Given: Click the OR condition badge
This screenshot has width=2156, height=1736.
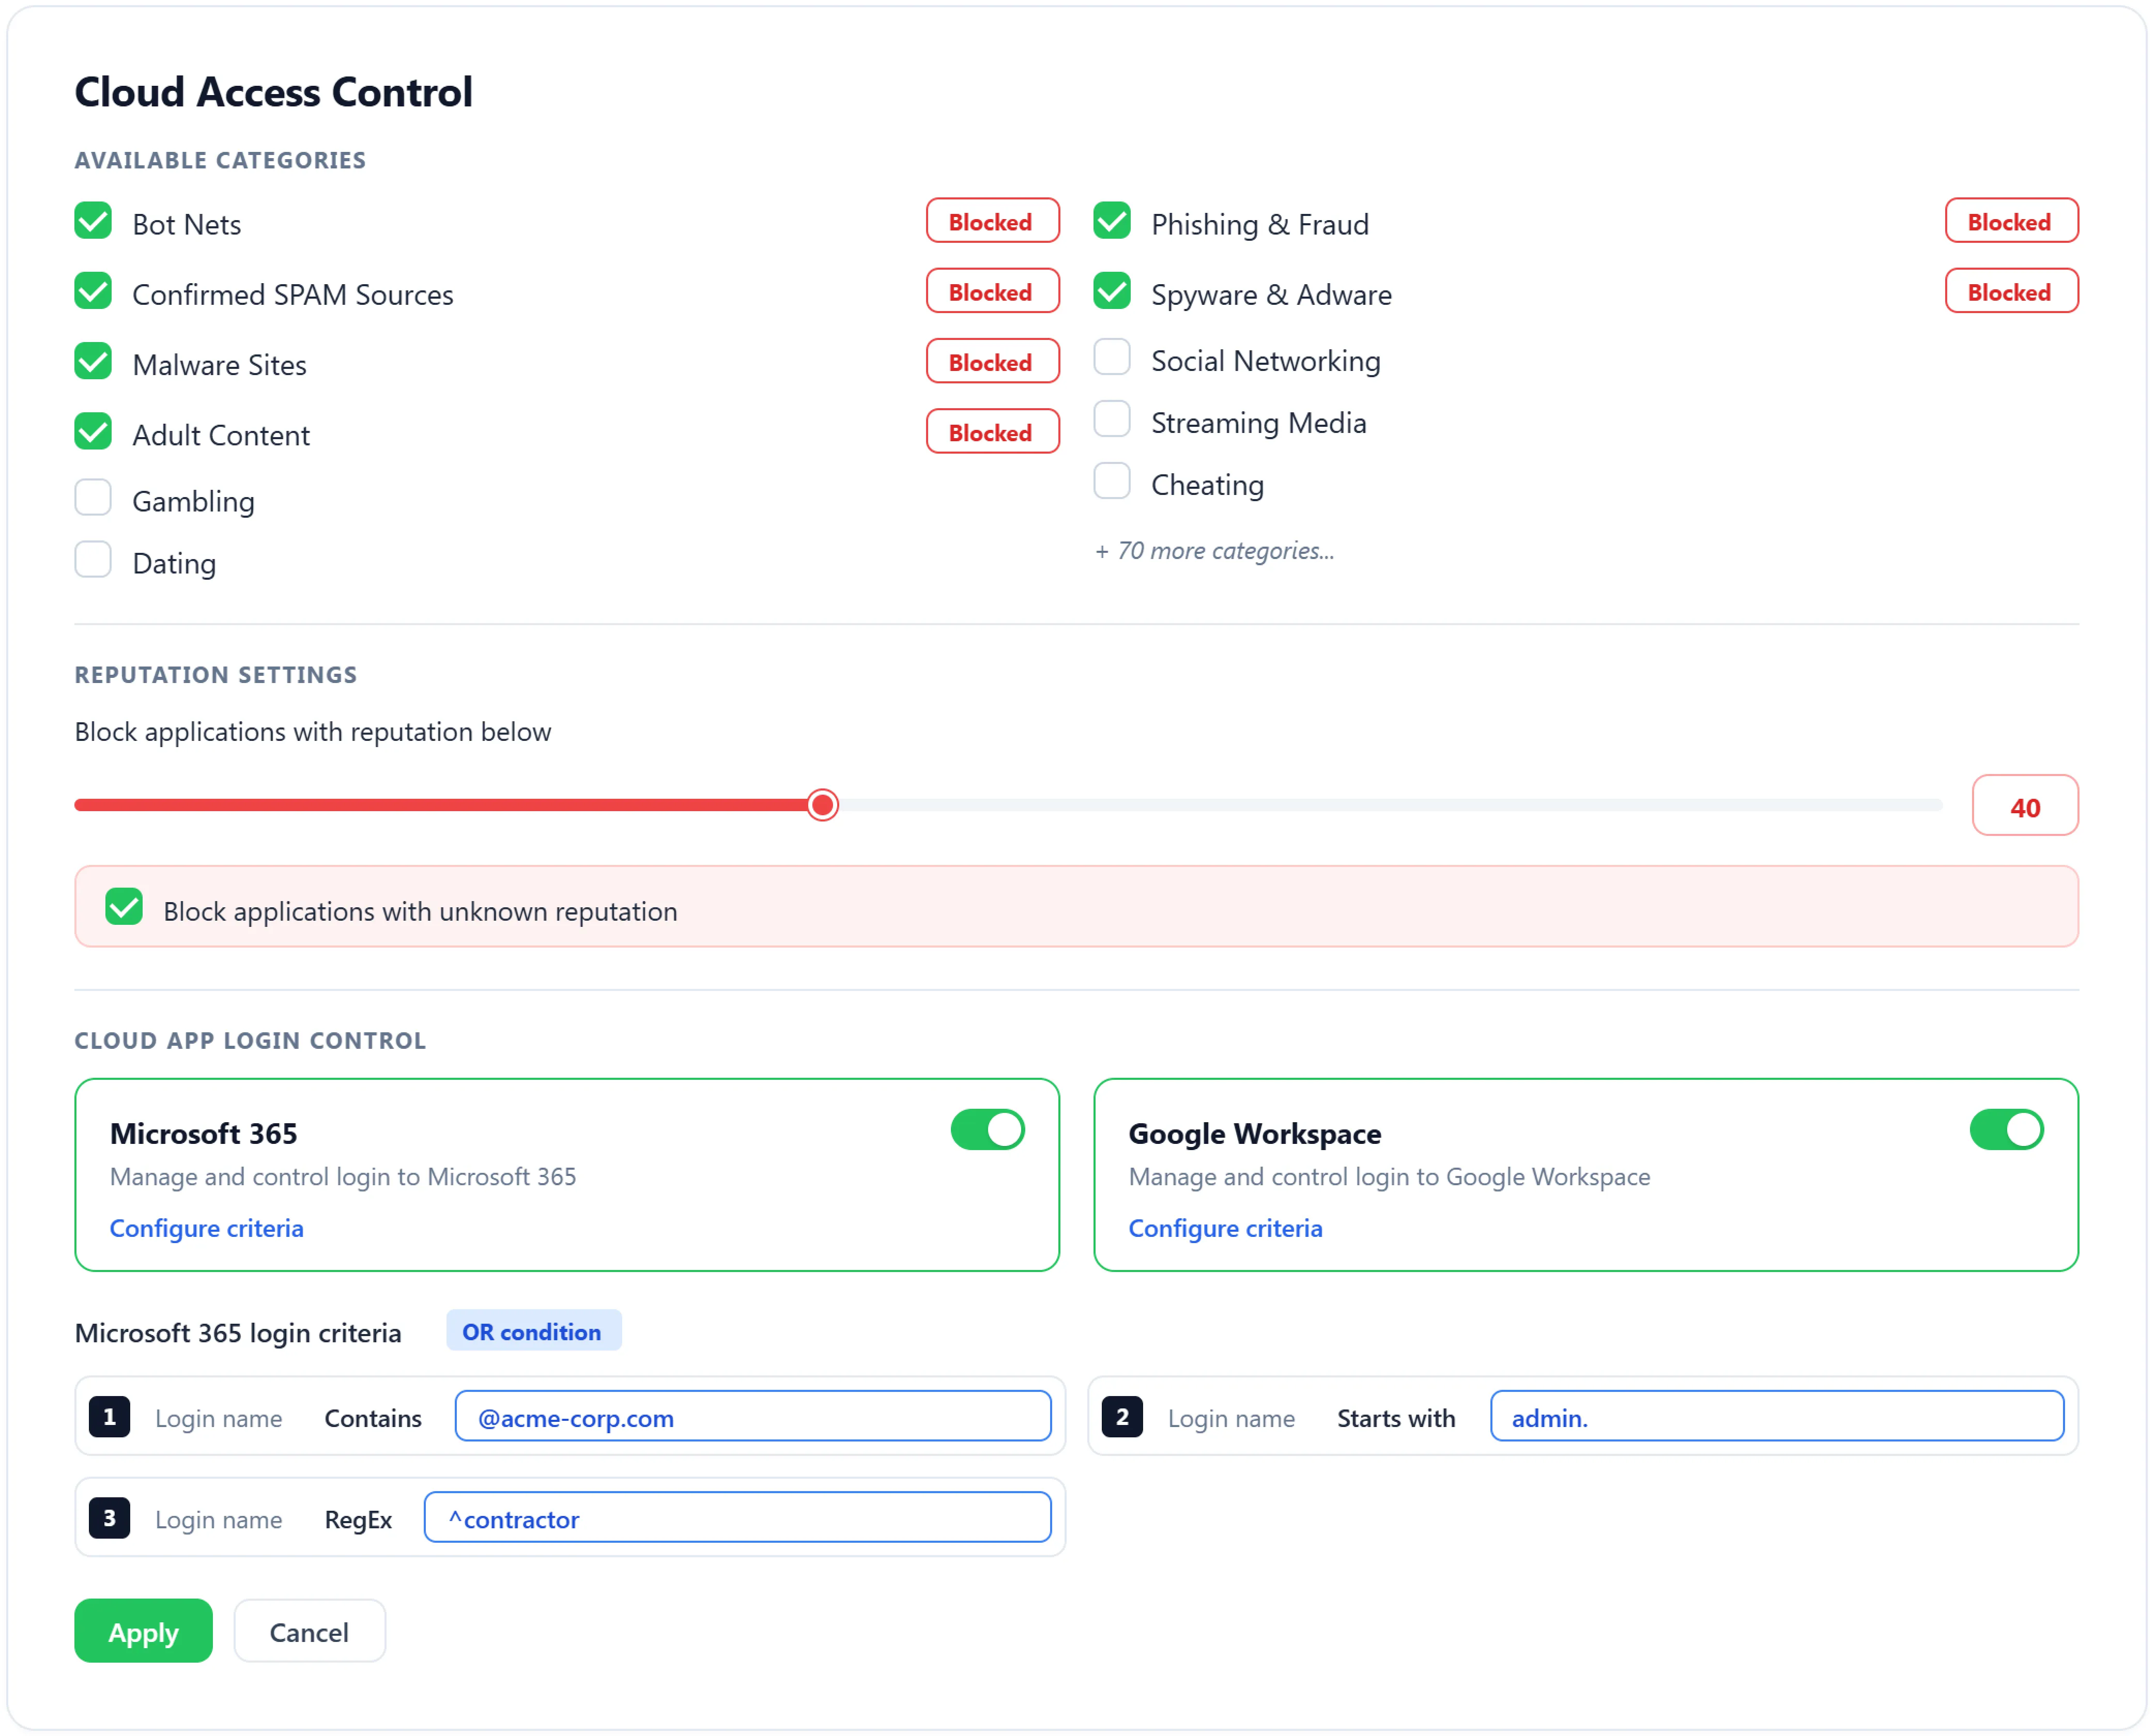Looking at the screenshot, I should point(533,1332).
